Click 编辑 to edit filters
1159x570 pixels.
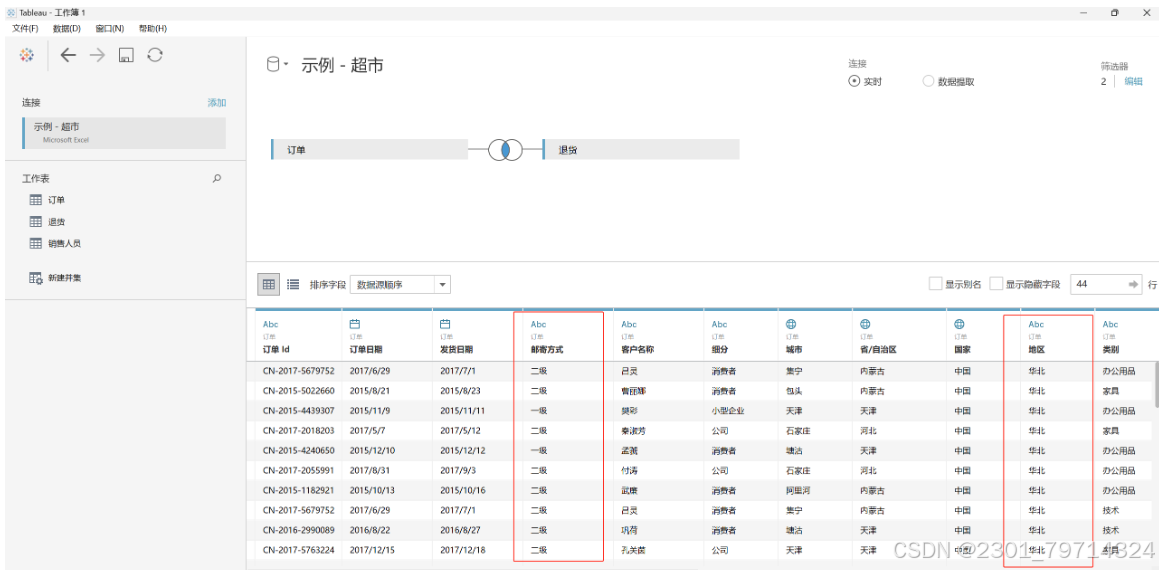pyautogui.click(x=1133, y=81)
